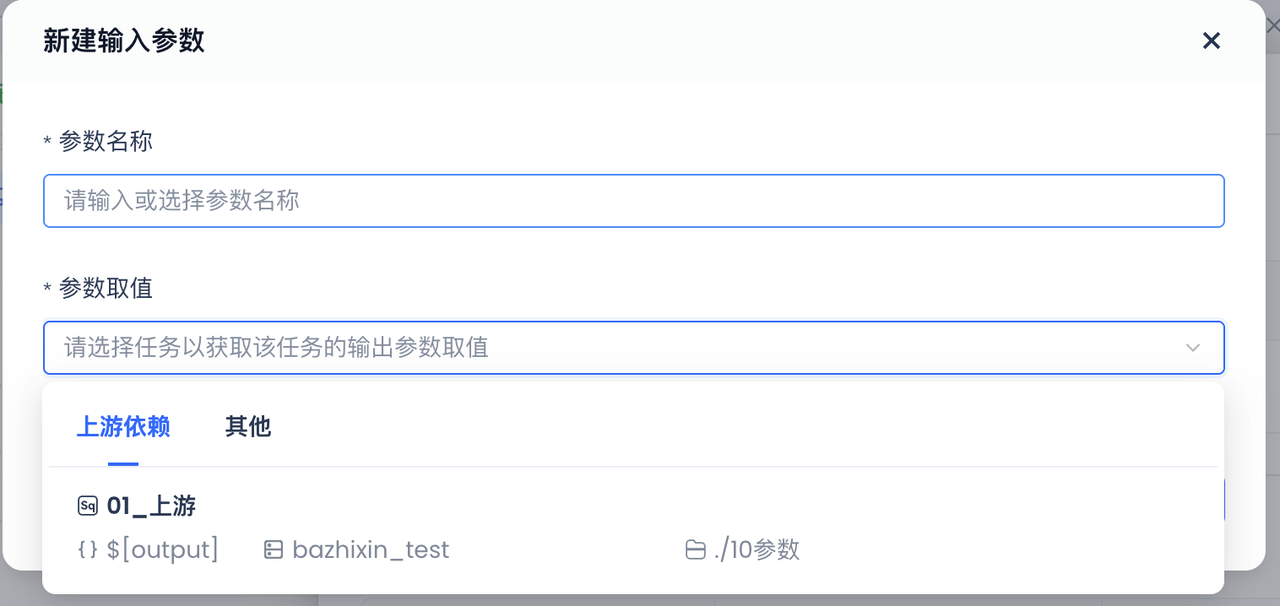1280x606 pixels.
Task: Click the SQL node icon beside 01_上游
Action: click(x=88, y=506)
